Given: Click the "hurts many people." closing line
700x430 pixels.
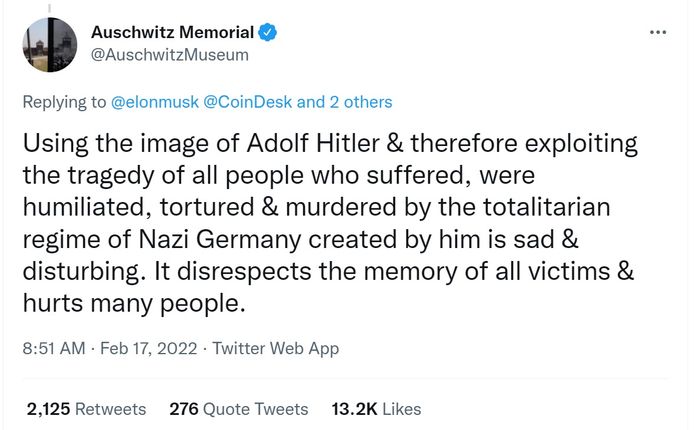Looking at the screenshot, I should pos(134,304).
